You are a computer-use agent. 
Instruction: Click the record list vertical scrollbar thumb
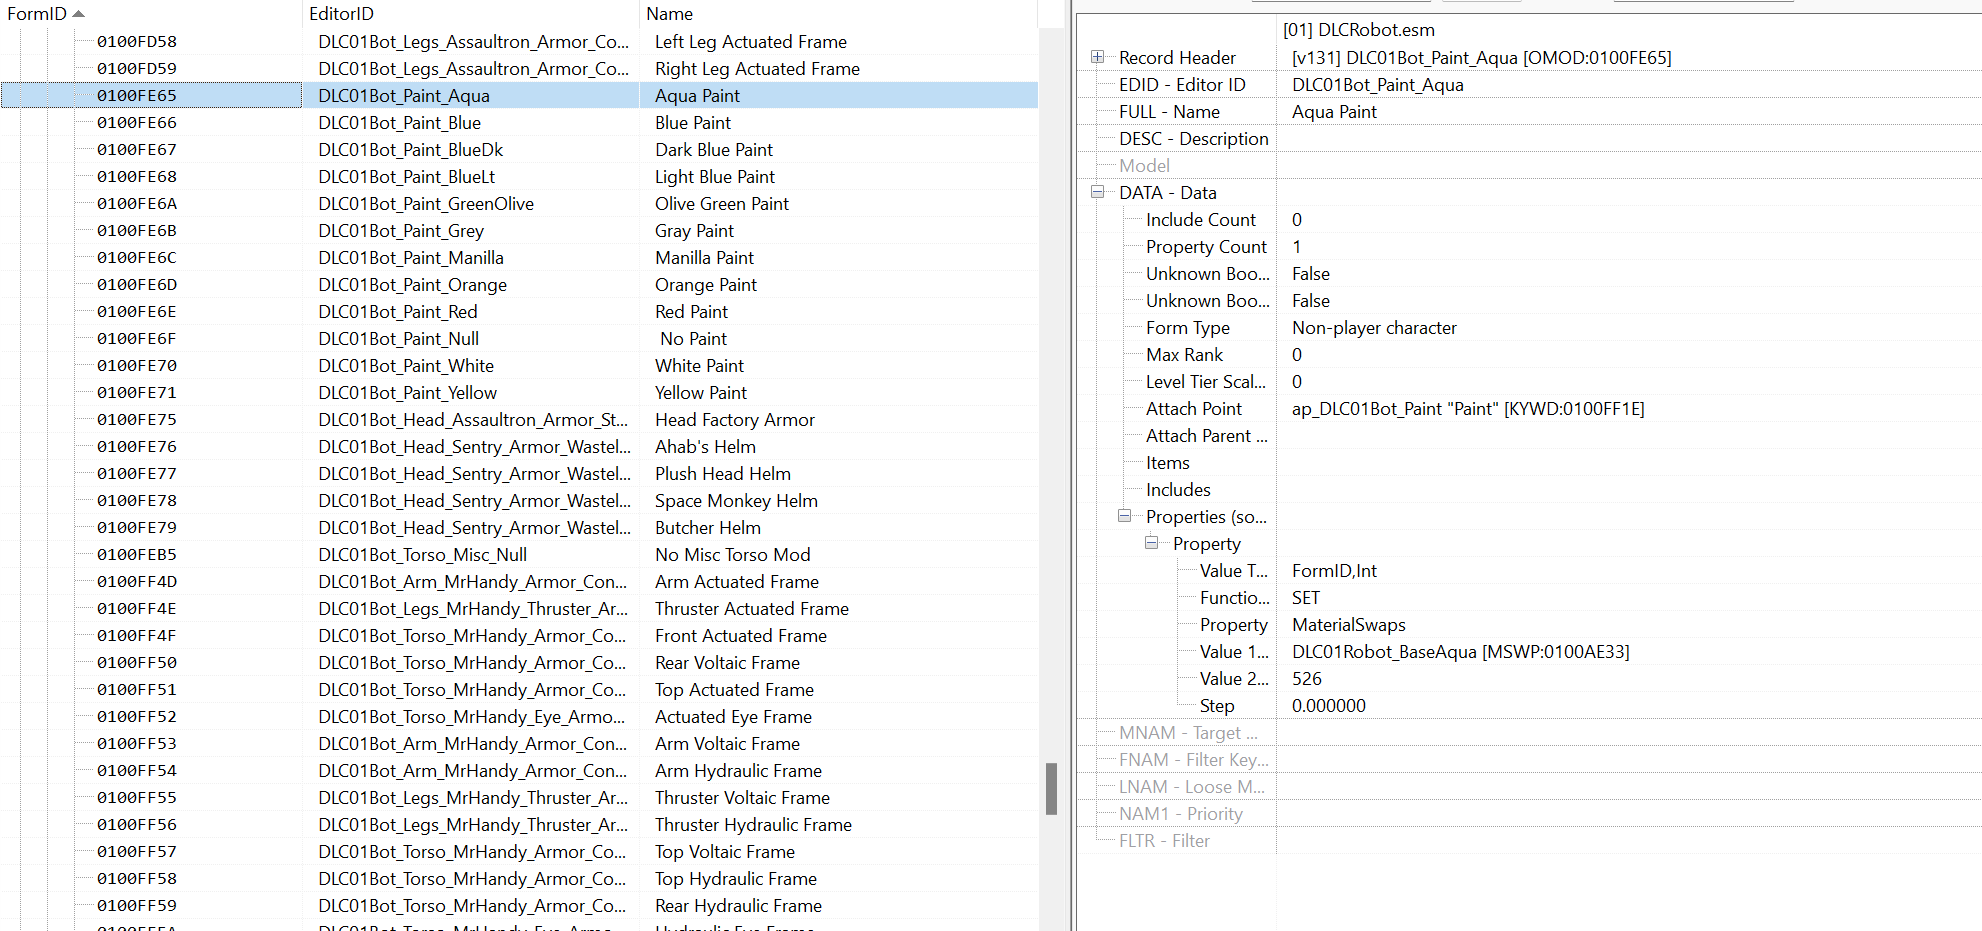coord(1051,789)
